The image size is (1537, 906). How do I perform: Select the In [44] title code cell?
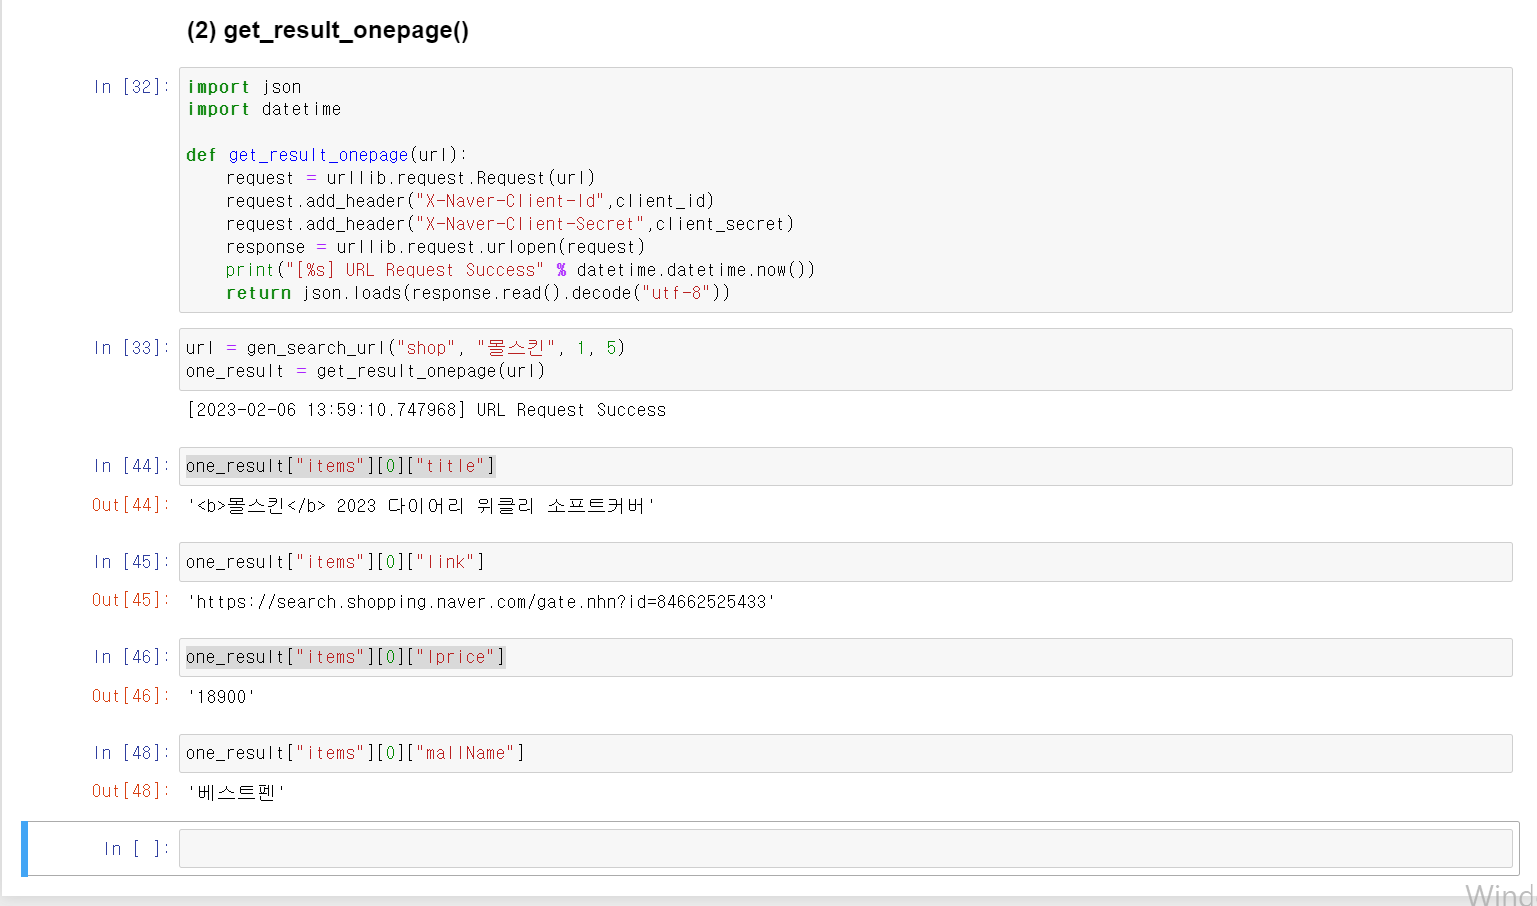click(x=845, y=466)
